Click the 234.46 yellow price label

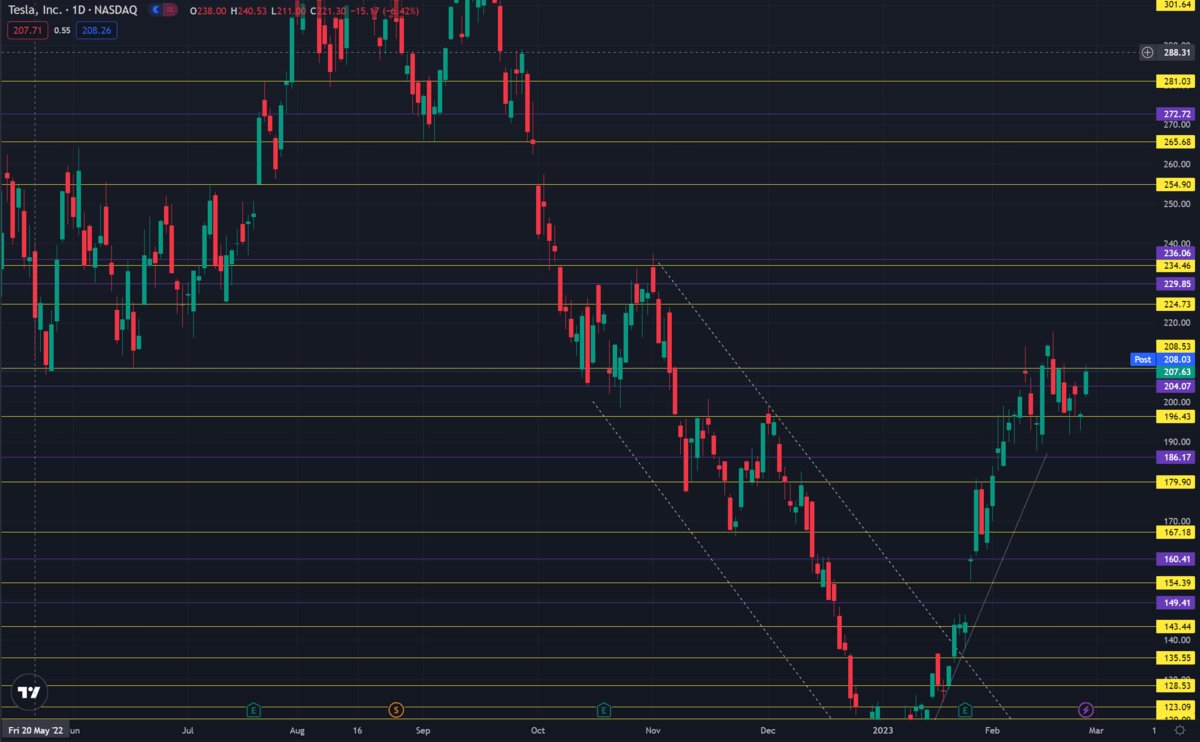click(1176, 266)
